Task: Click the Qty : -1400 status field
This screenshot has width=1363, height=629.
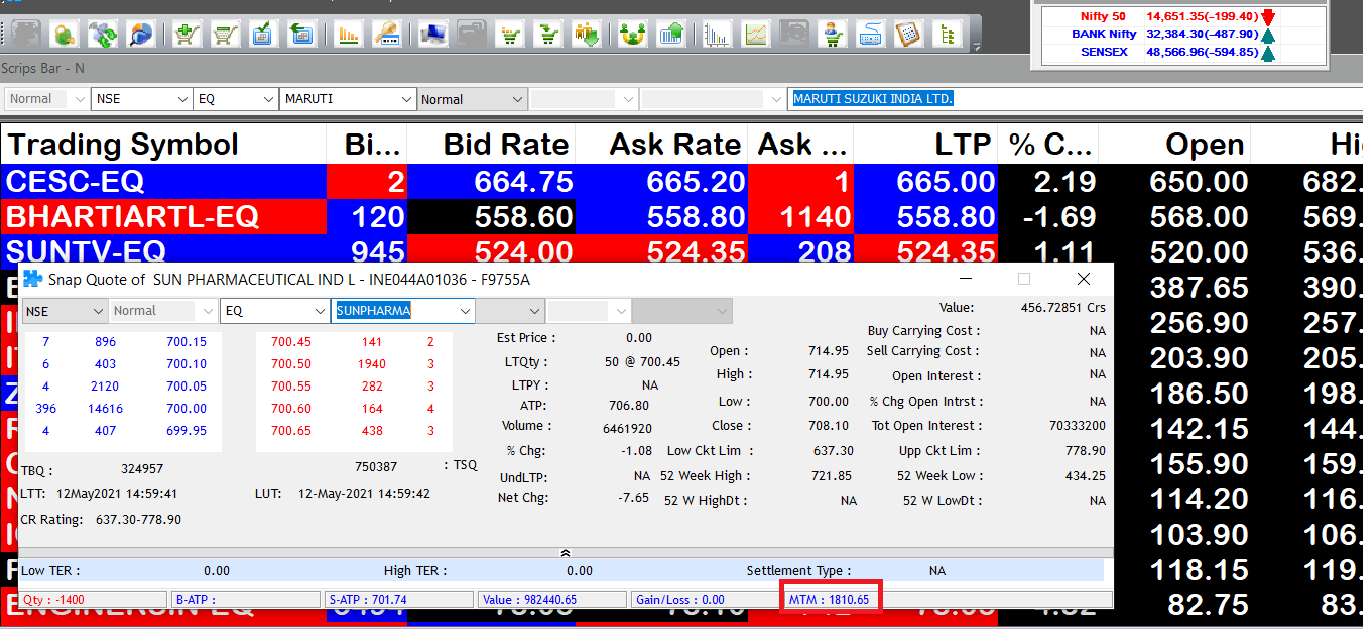Action: tap(93, 600)
